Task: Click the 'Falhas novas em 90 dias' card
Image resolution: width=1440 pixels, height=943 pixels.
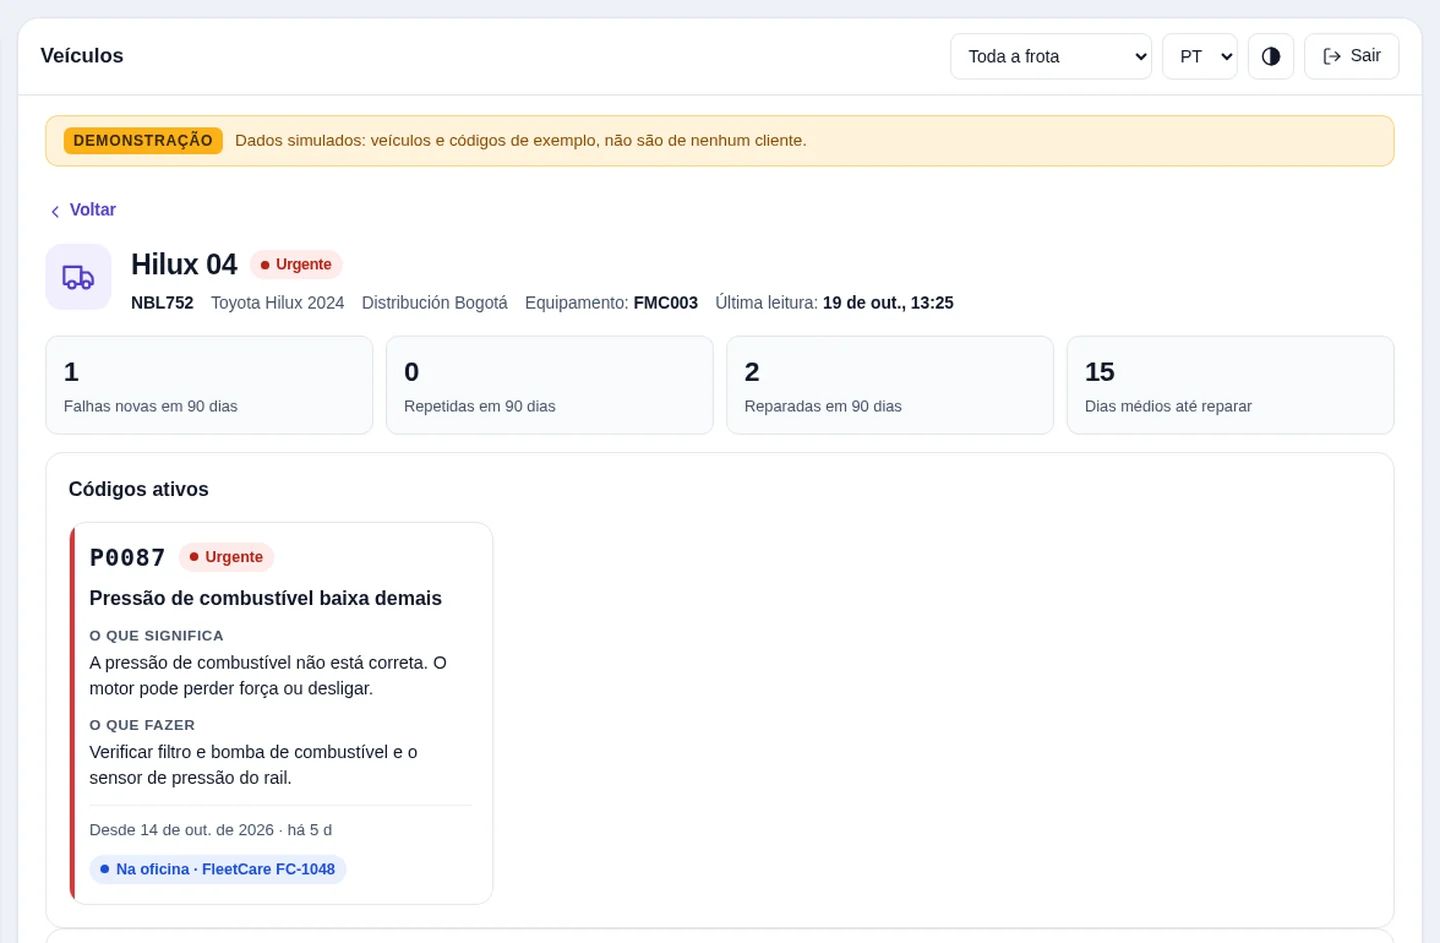Action: (x=209, y=385)
